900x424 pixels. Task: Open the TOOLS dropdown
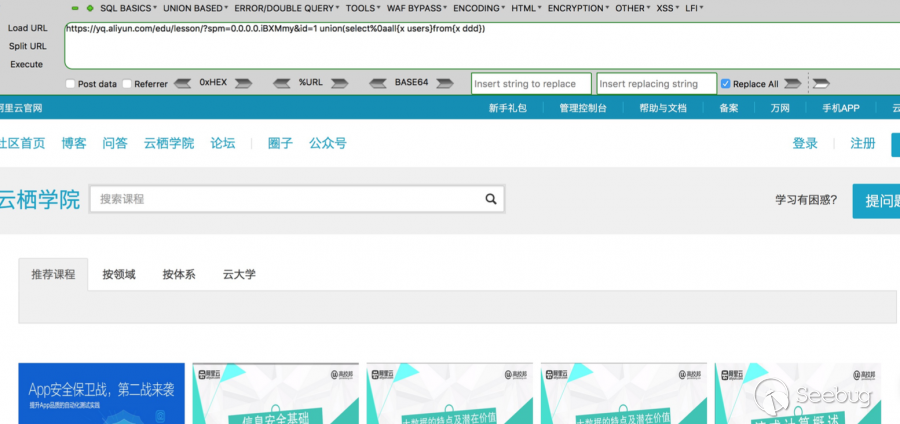[x=363, y=9]
